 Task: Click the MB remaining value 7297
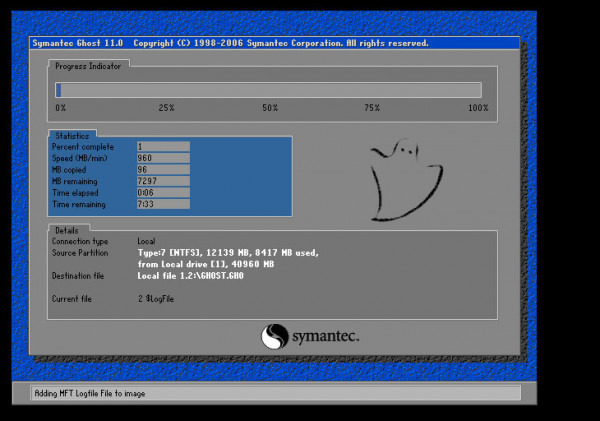pyautogui.click(x=163, y=181)
